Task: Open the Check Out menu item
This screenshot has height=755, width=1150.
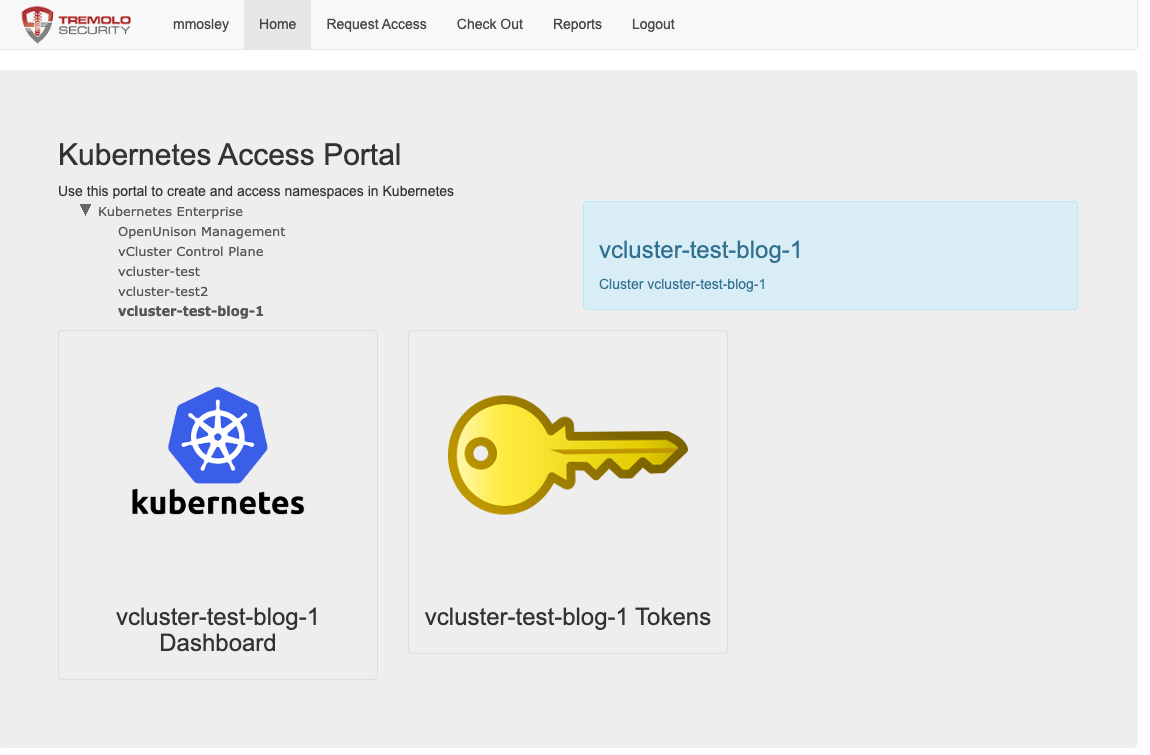Action: click(490, 24)
